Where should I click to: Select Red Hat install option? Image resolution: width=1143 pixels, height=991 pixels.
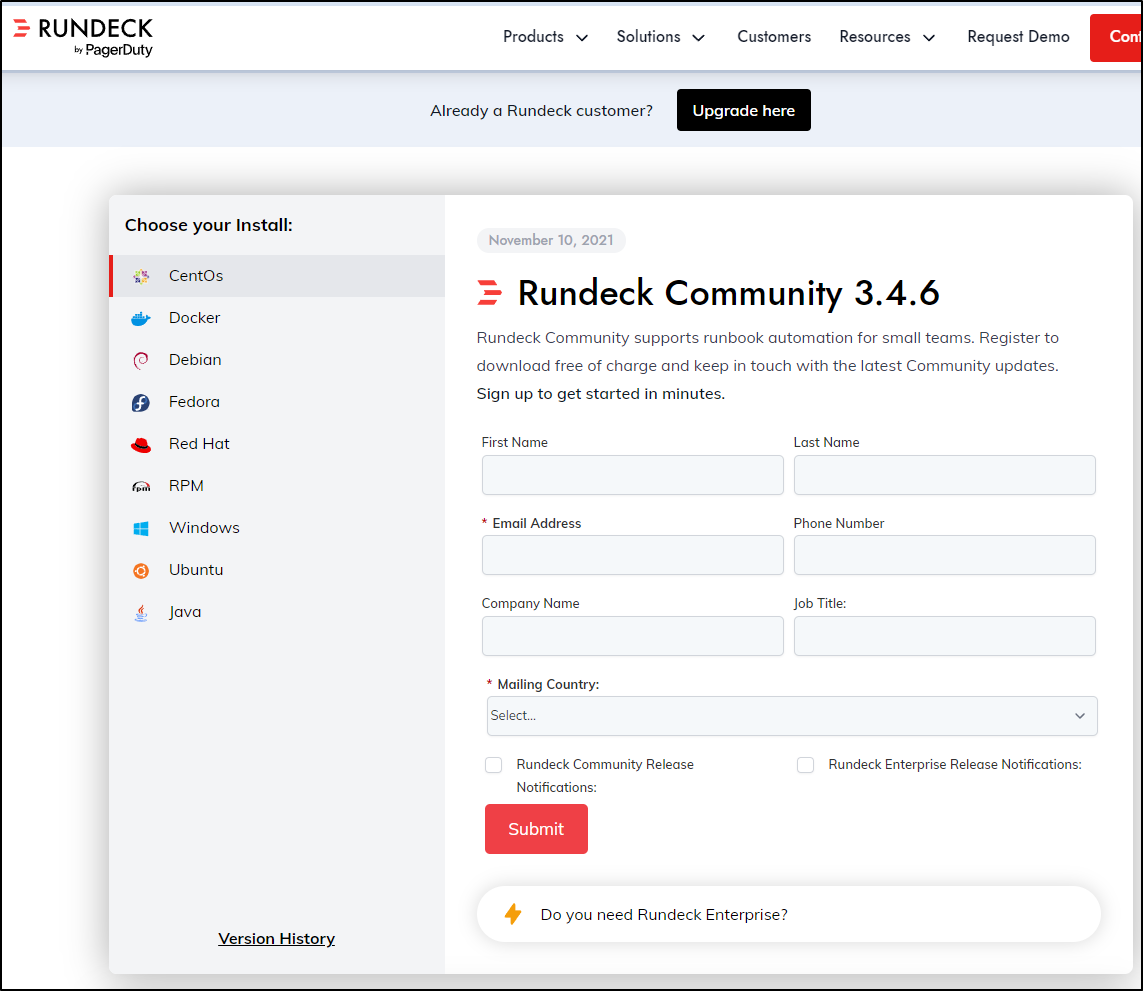[x=277, y=444]
